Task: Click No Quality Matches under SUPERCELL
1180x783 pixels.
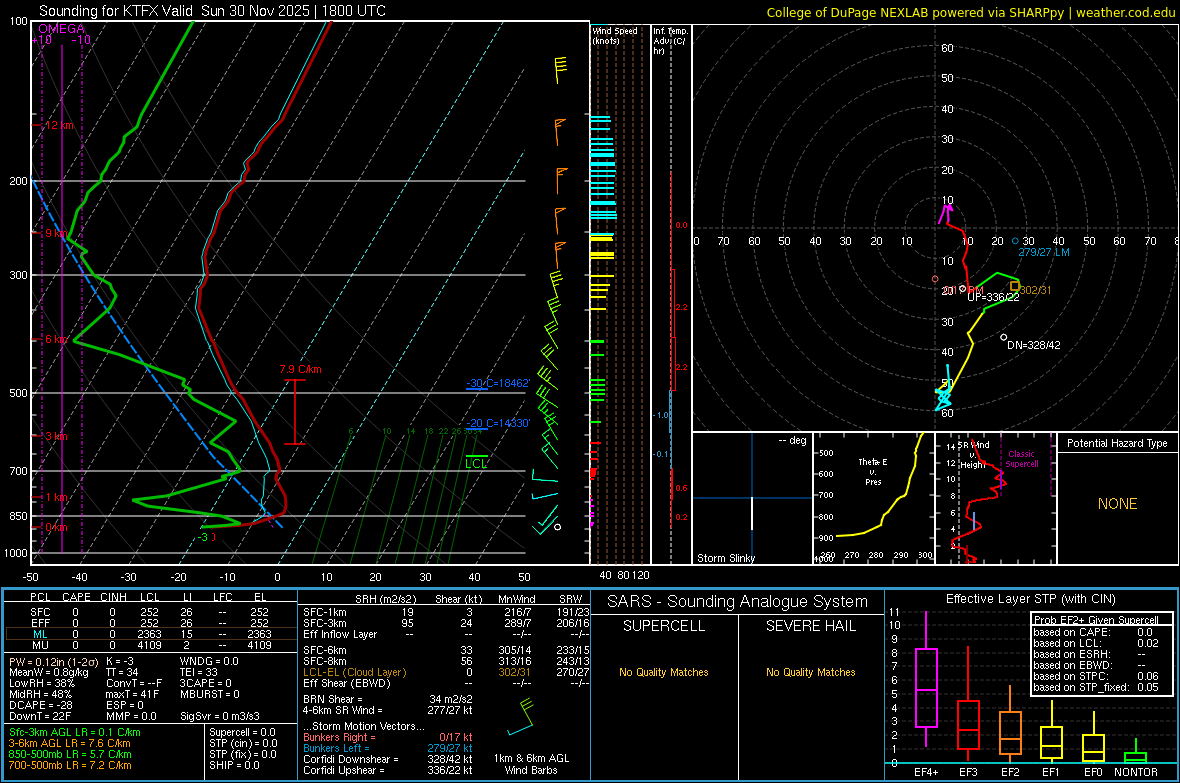Action: [x=664, y=672]
